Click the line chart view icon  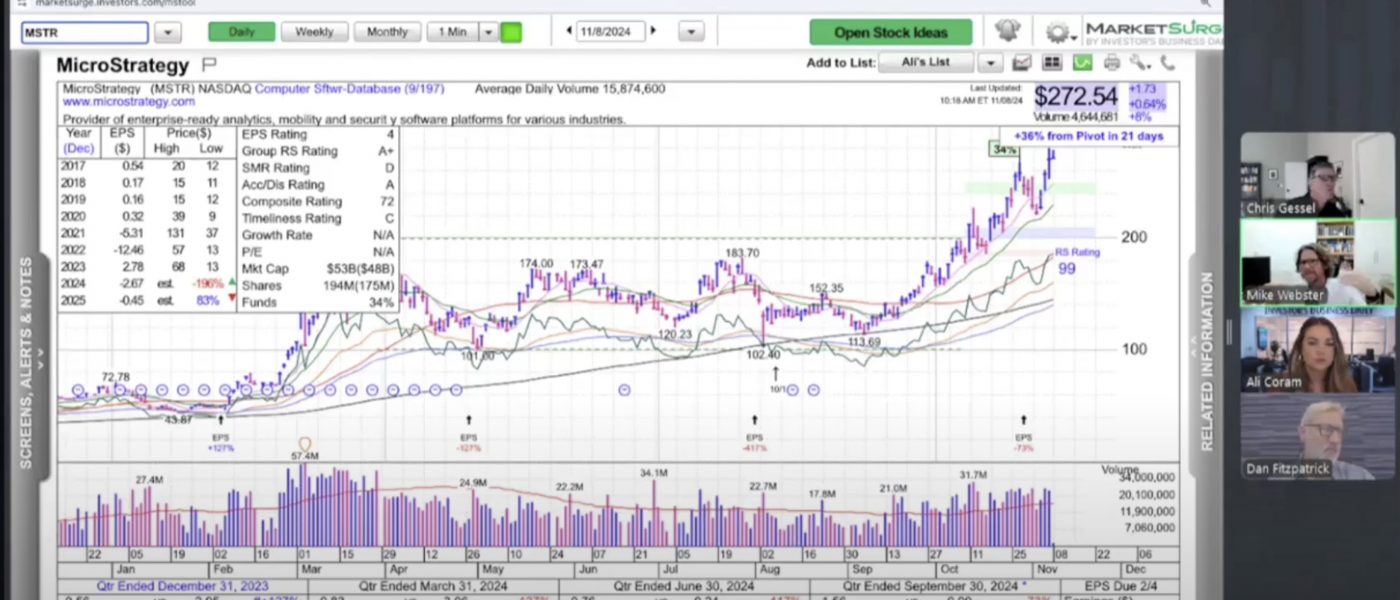(1021, 63)
